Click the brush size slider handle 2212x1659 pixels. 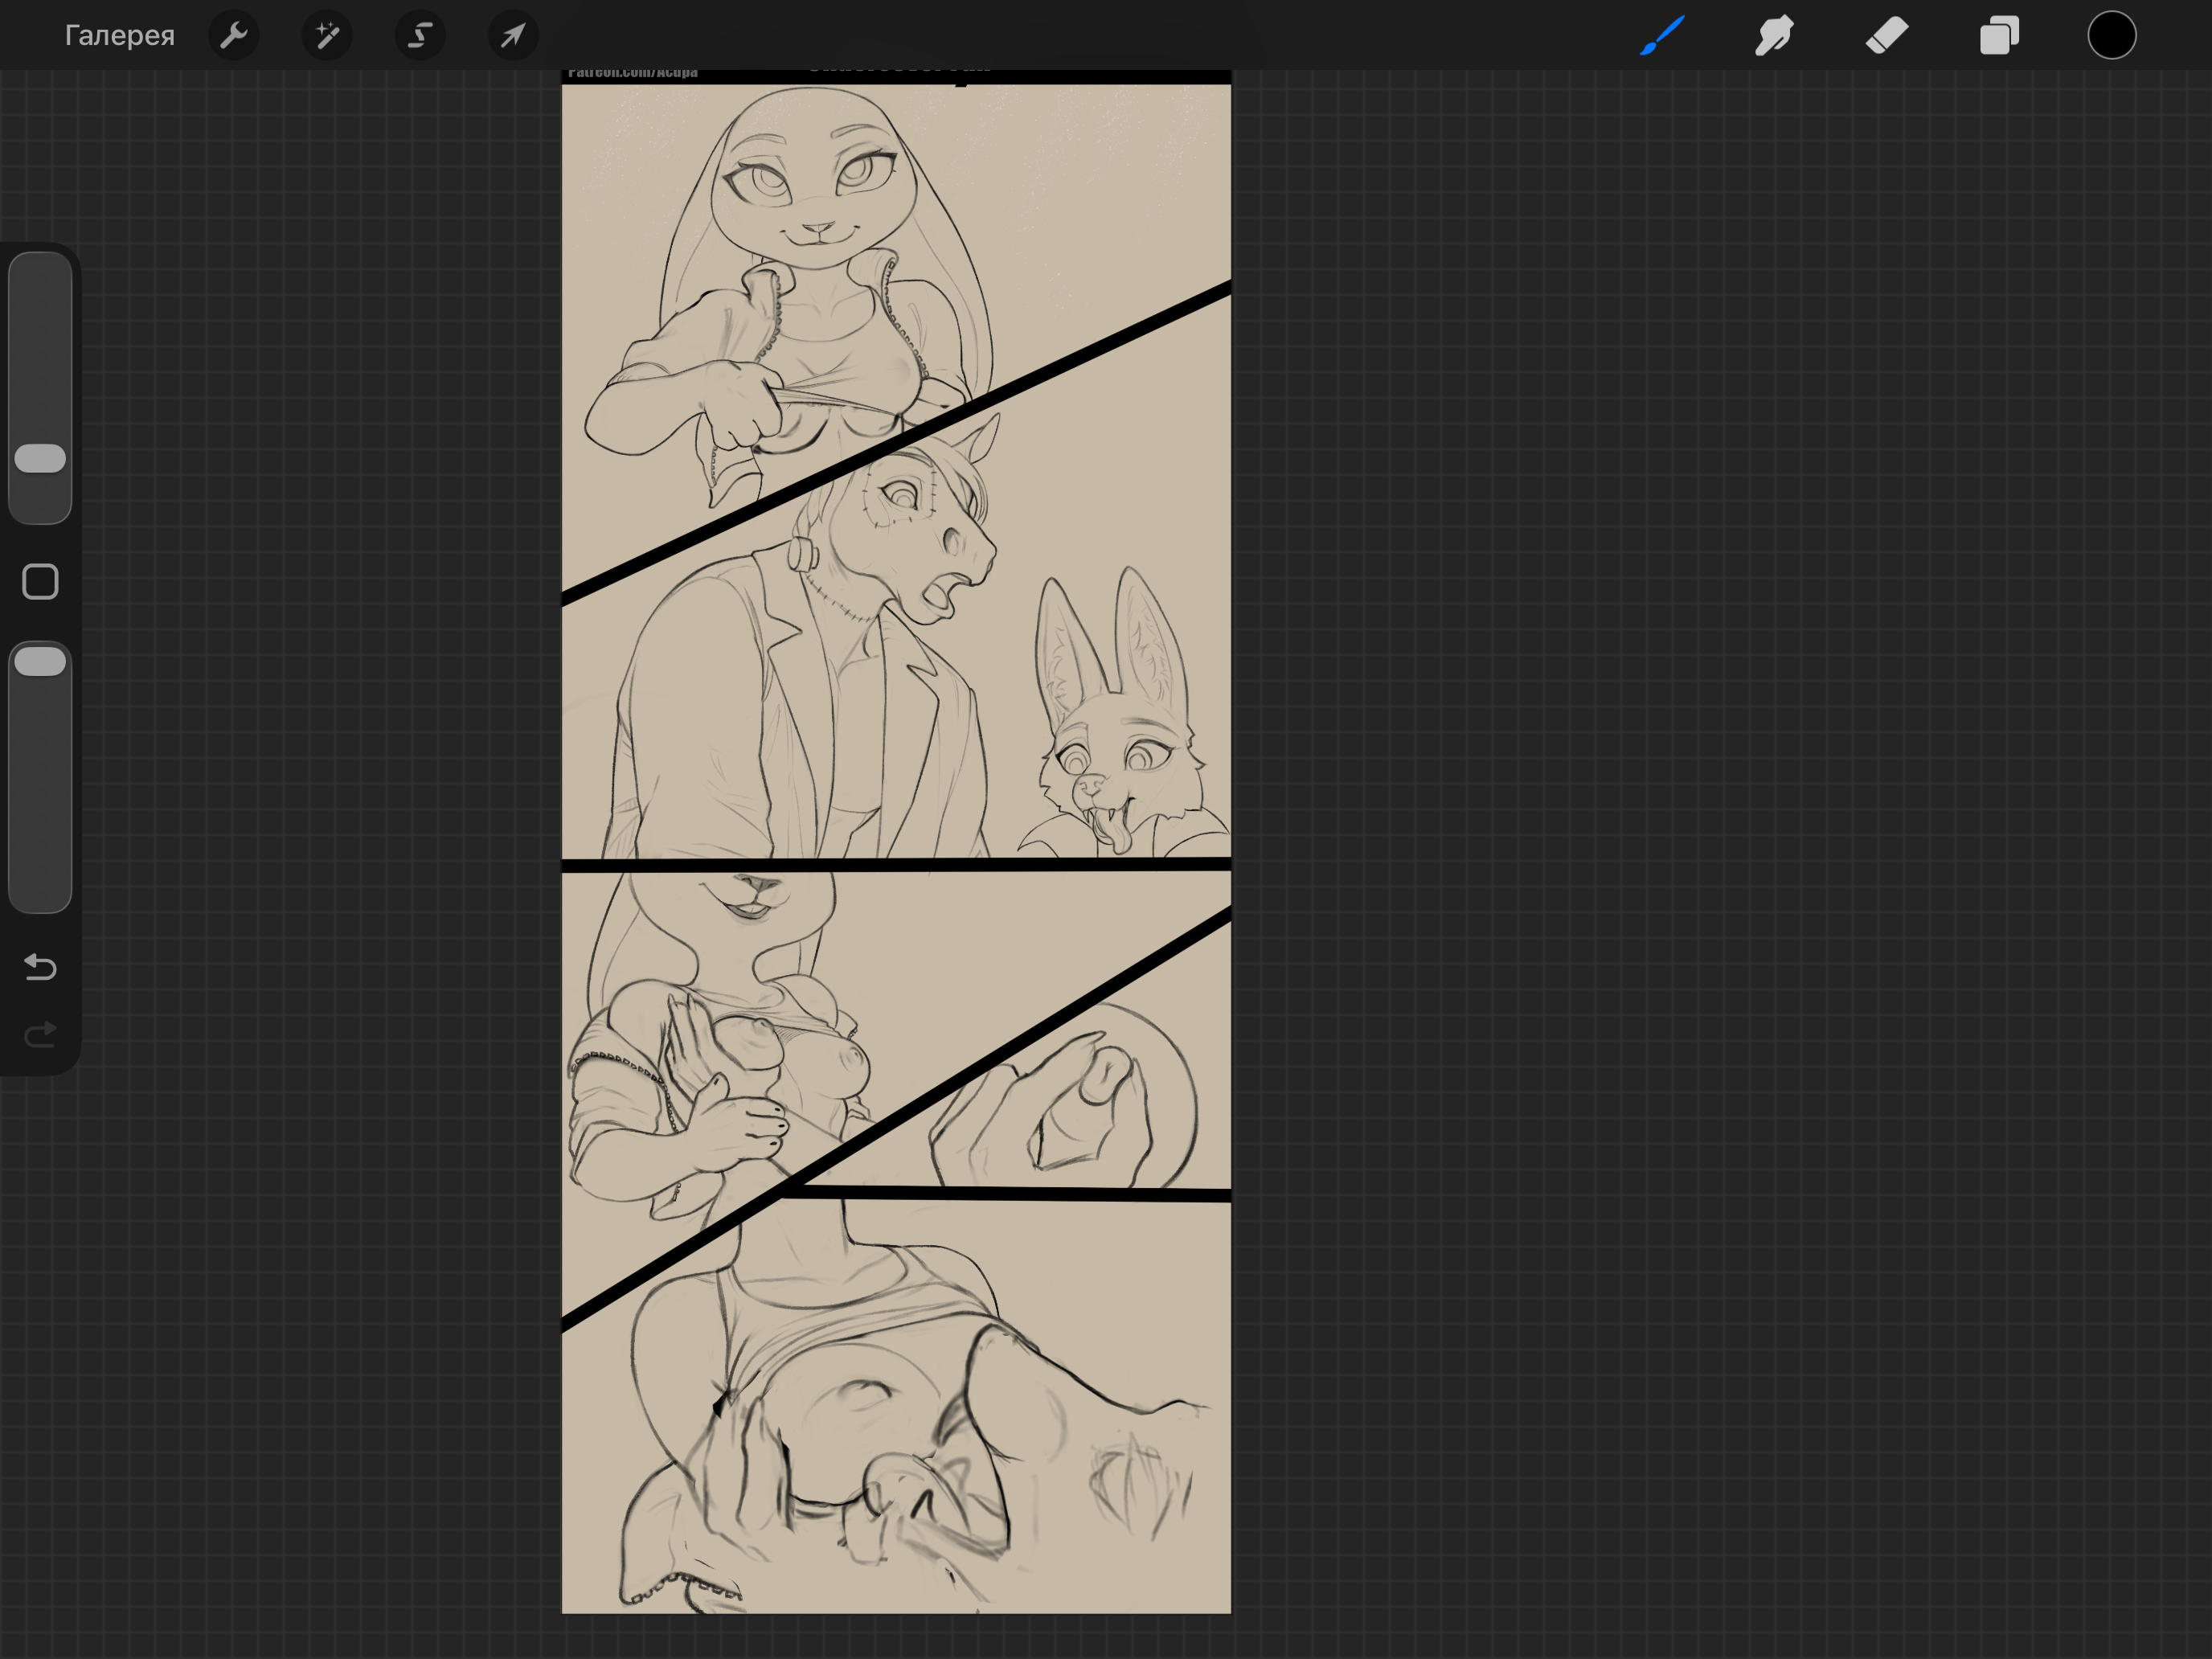40,458
